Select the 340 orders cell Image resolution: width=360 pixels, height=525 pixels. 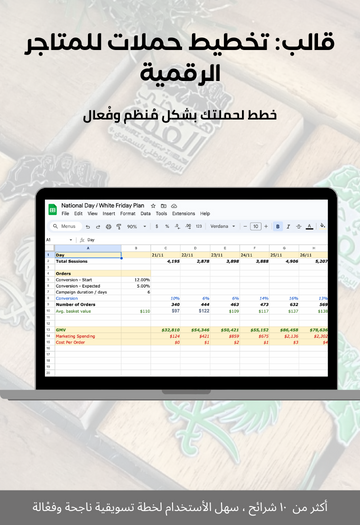166,305
